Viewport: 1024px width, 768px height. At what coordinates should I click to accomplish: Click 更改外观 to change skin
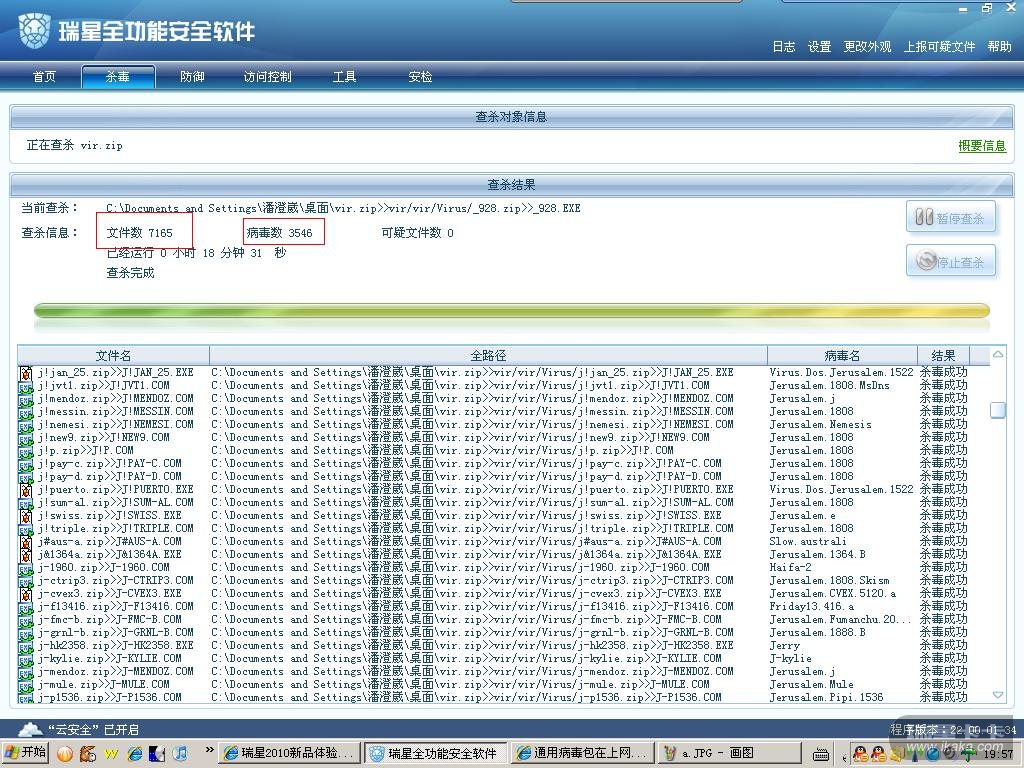[867, 46]
